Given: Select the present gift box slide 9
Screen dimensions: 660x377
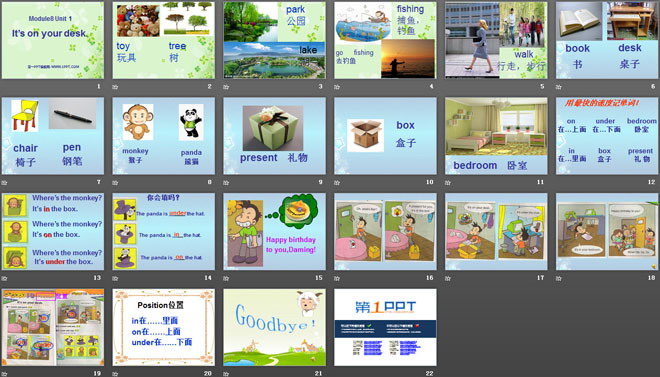Looking at the screenshot, I should coord(274,136).
